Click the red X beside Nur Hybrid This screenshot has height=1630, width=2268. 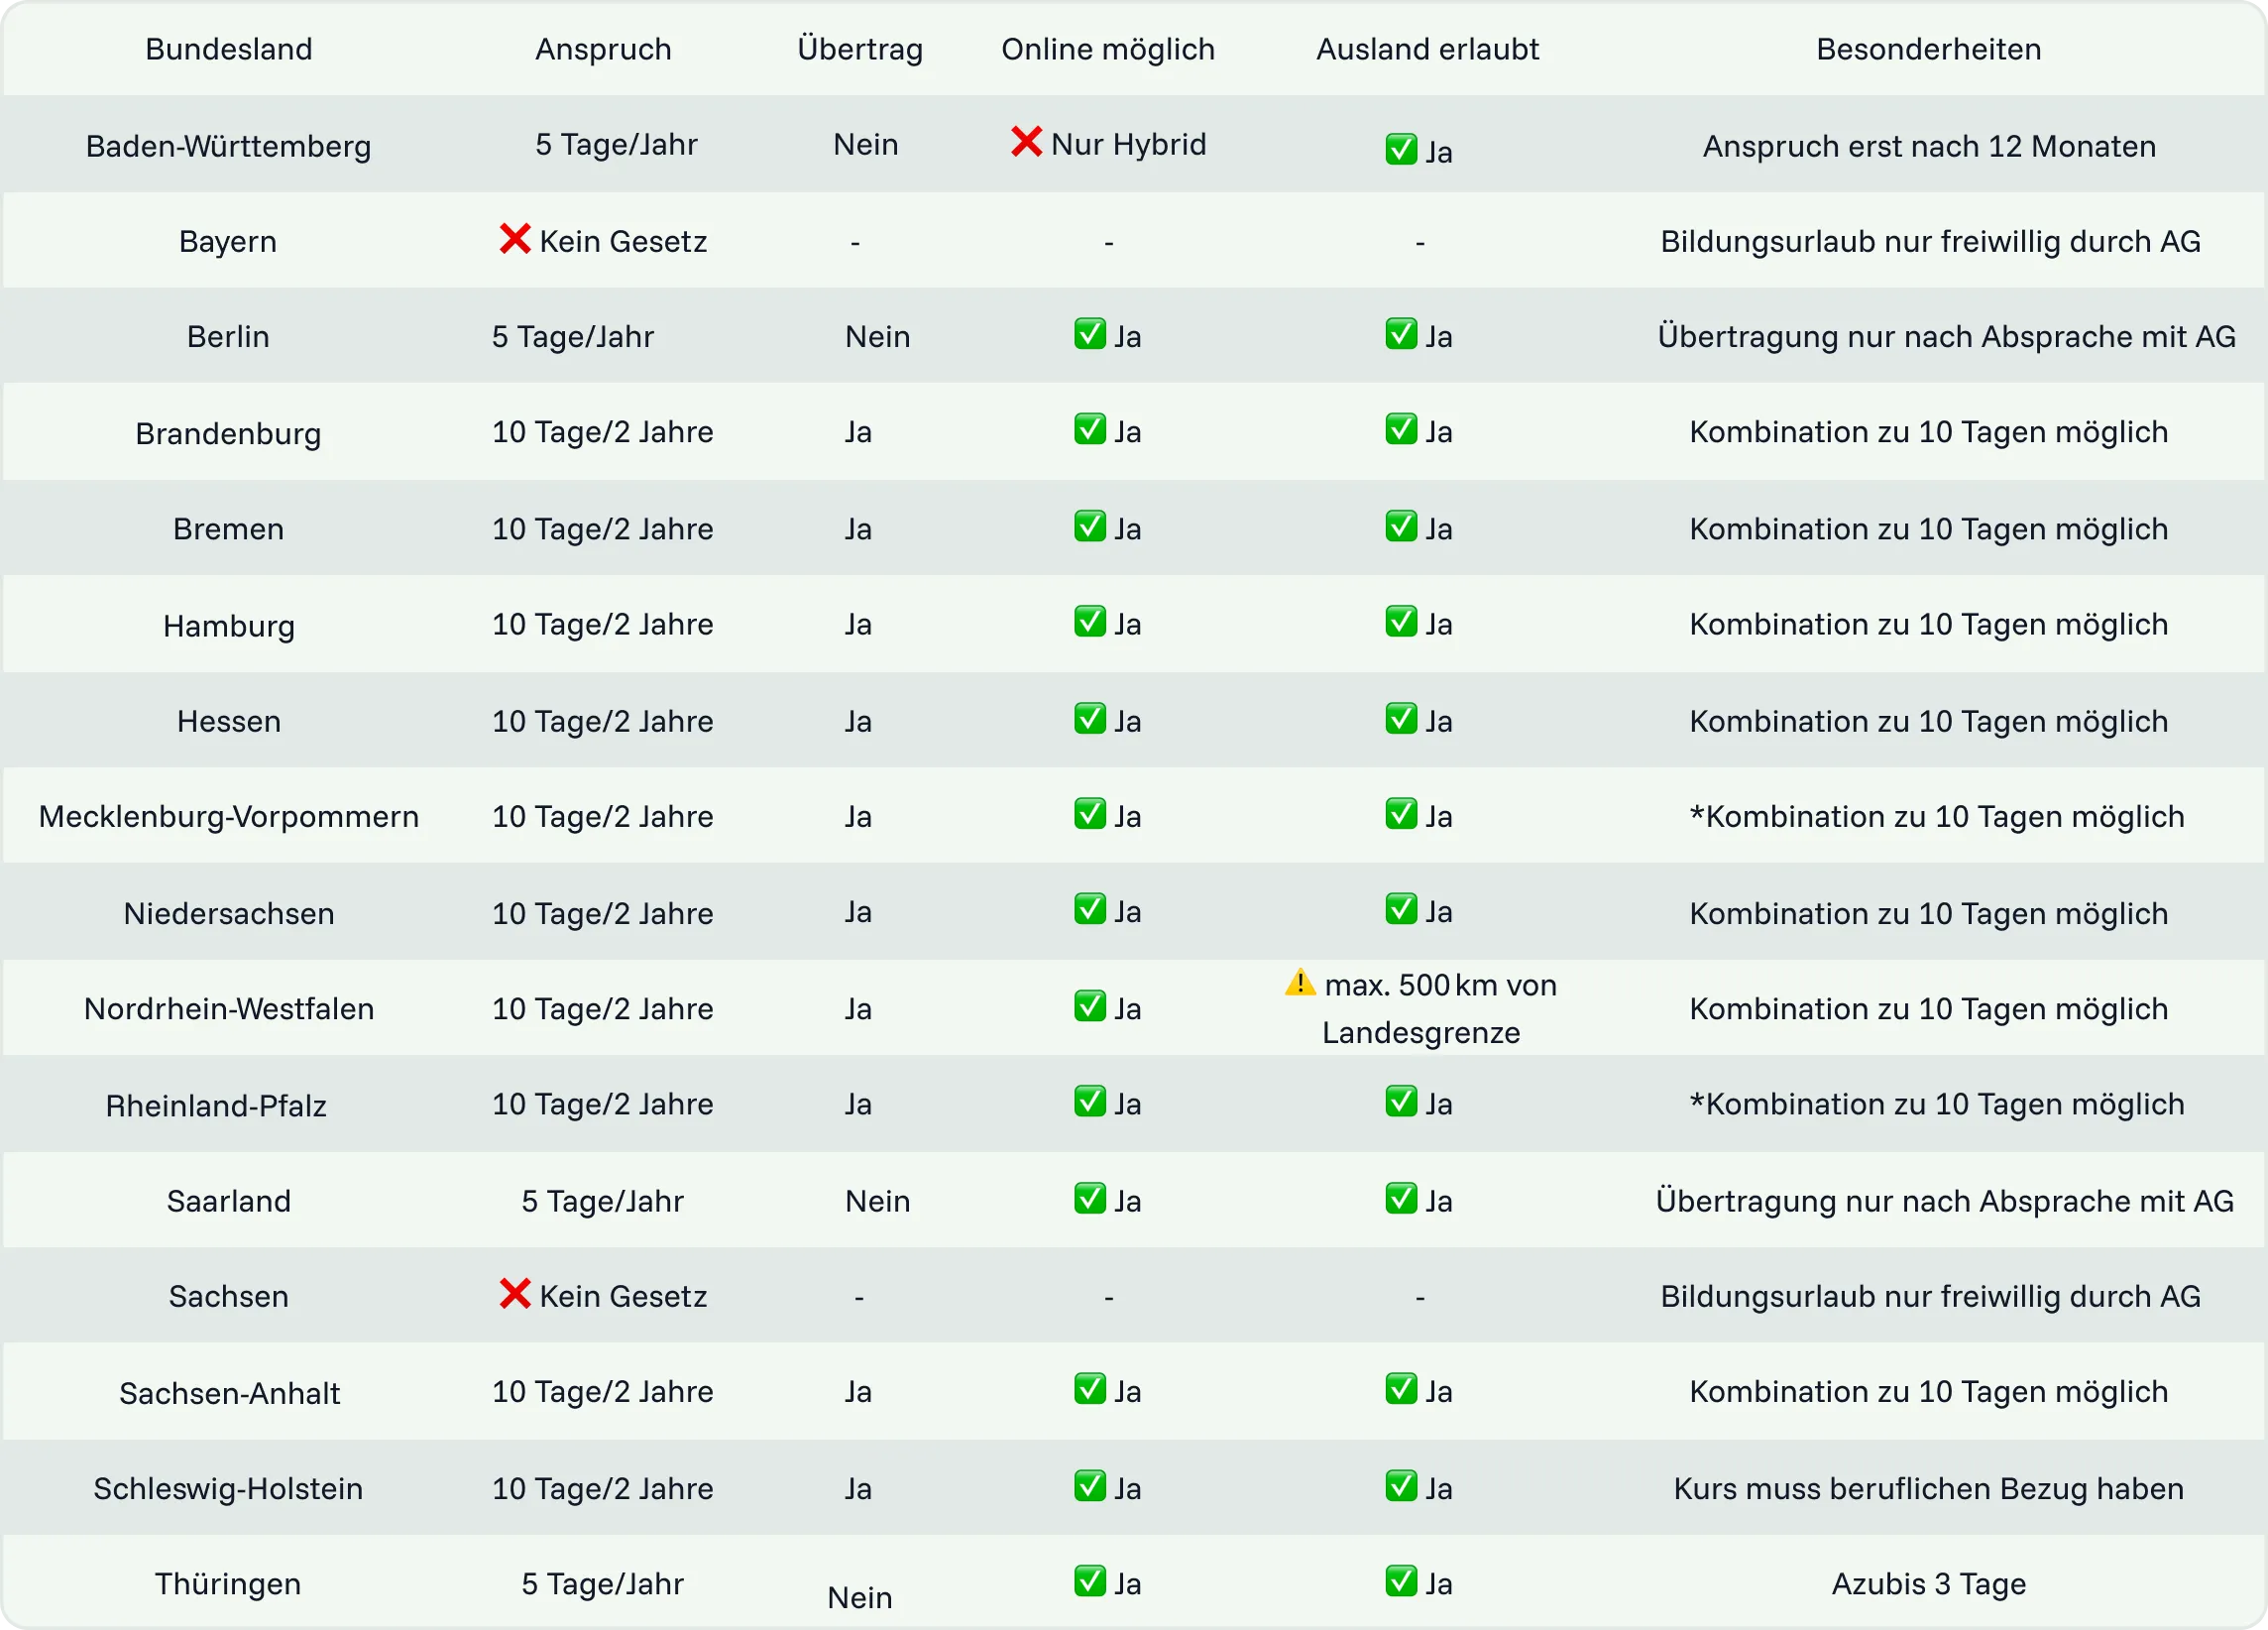tap(1026, 142)
